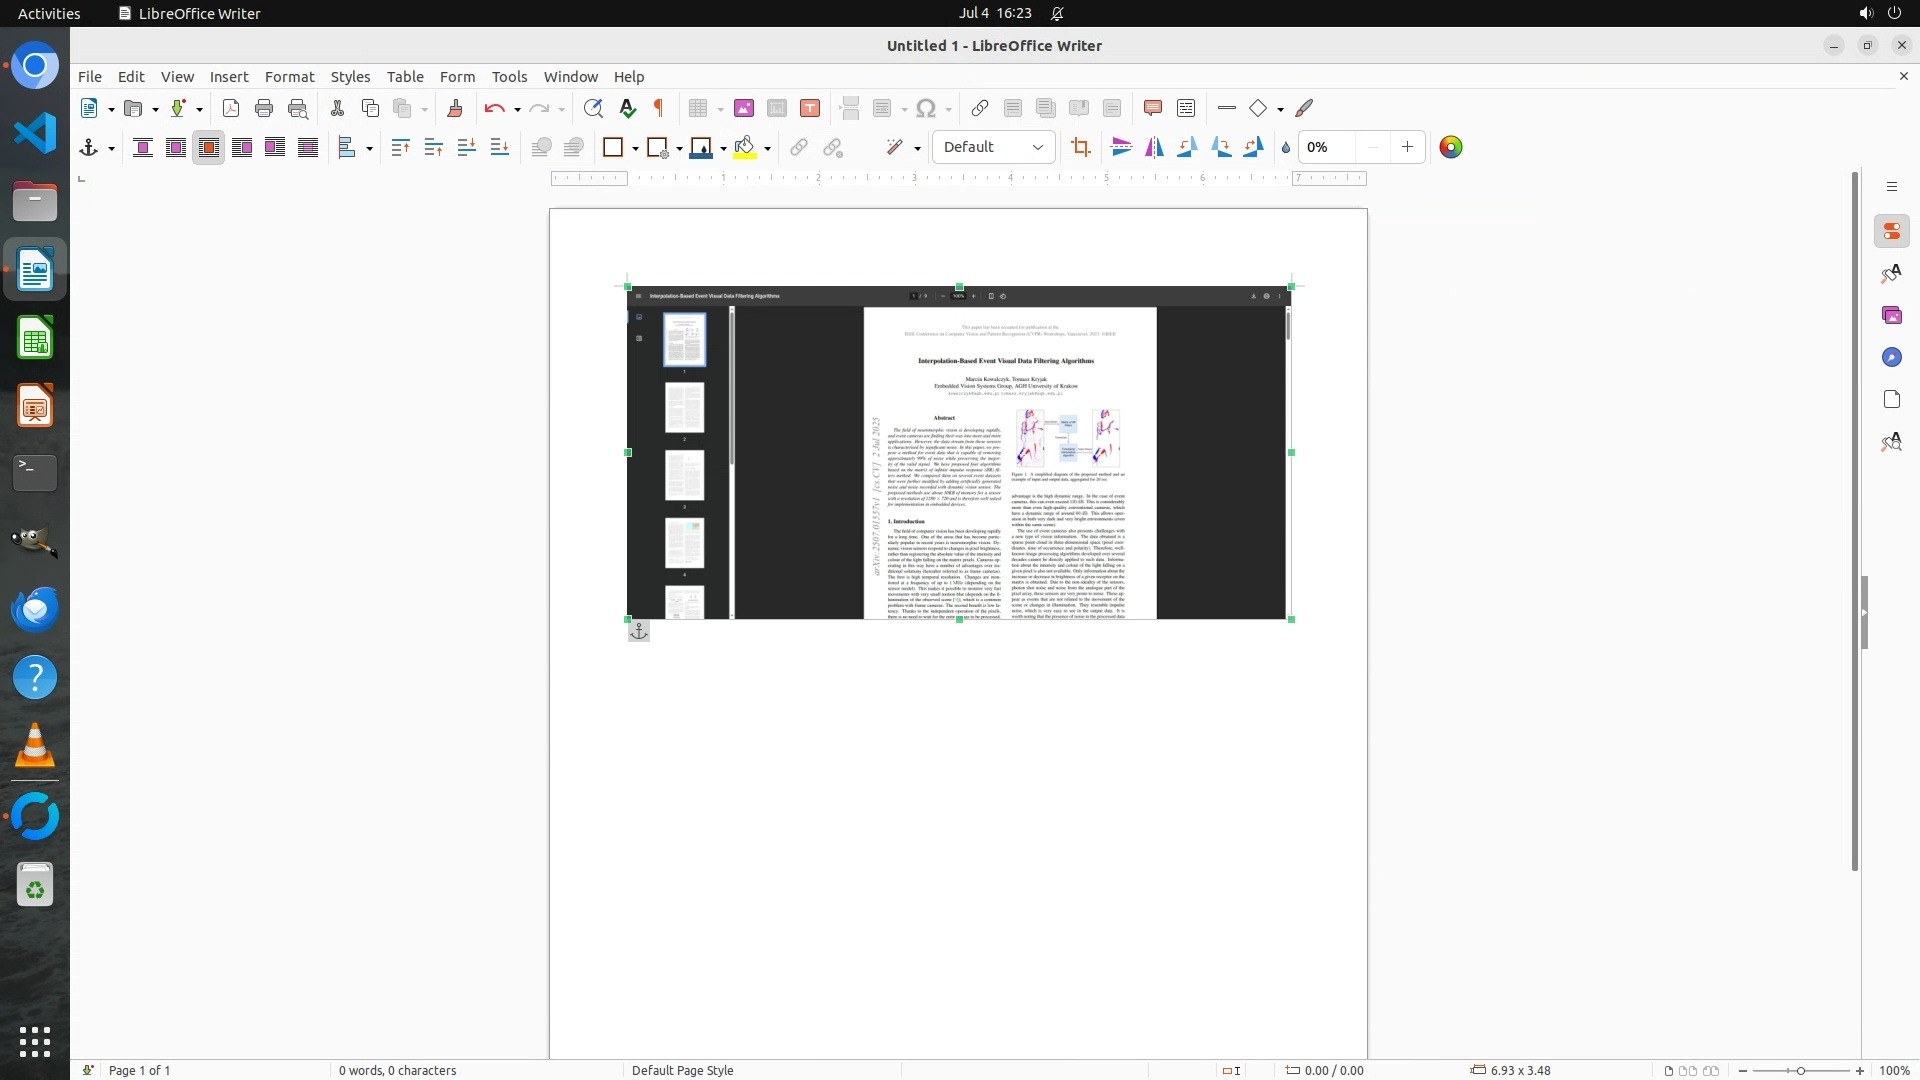
Task: Click the Insert Image toolbar icon
Action: [744, 108]
